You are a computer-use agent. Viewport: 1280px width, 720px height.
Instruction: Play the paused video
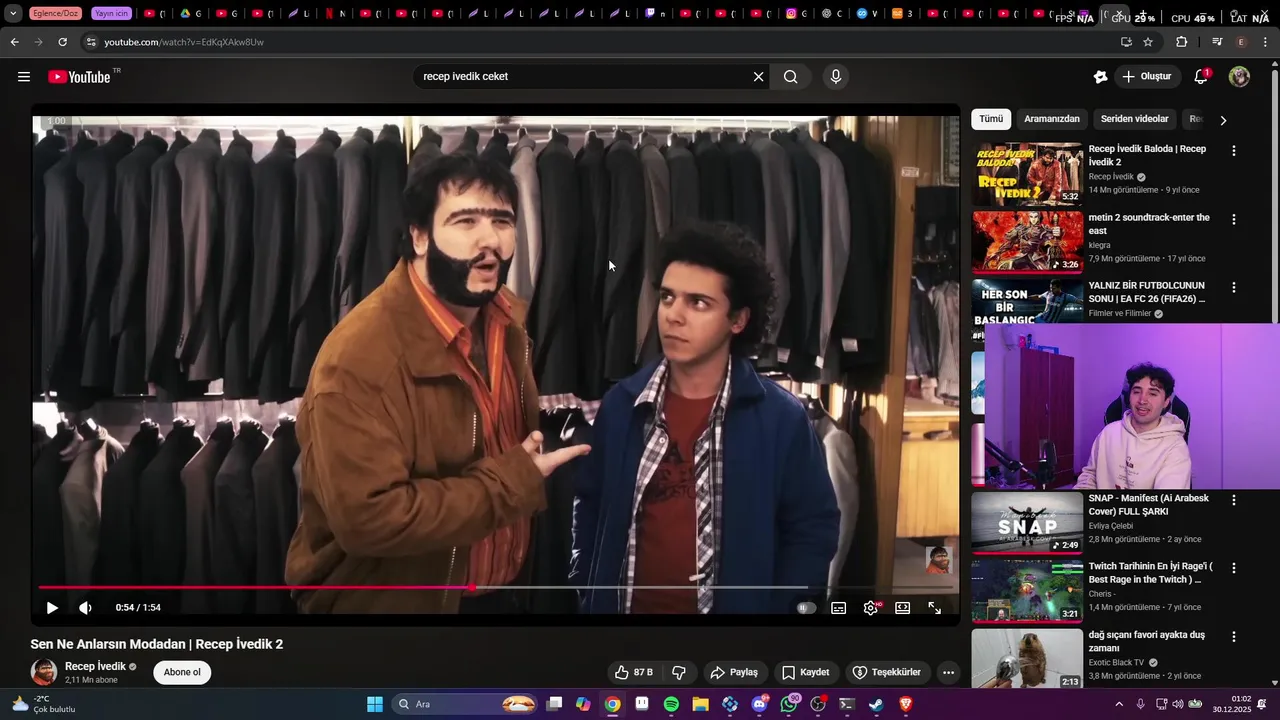(52, 608)
